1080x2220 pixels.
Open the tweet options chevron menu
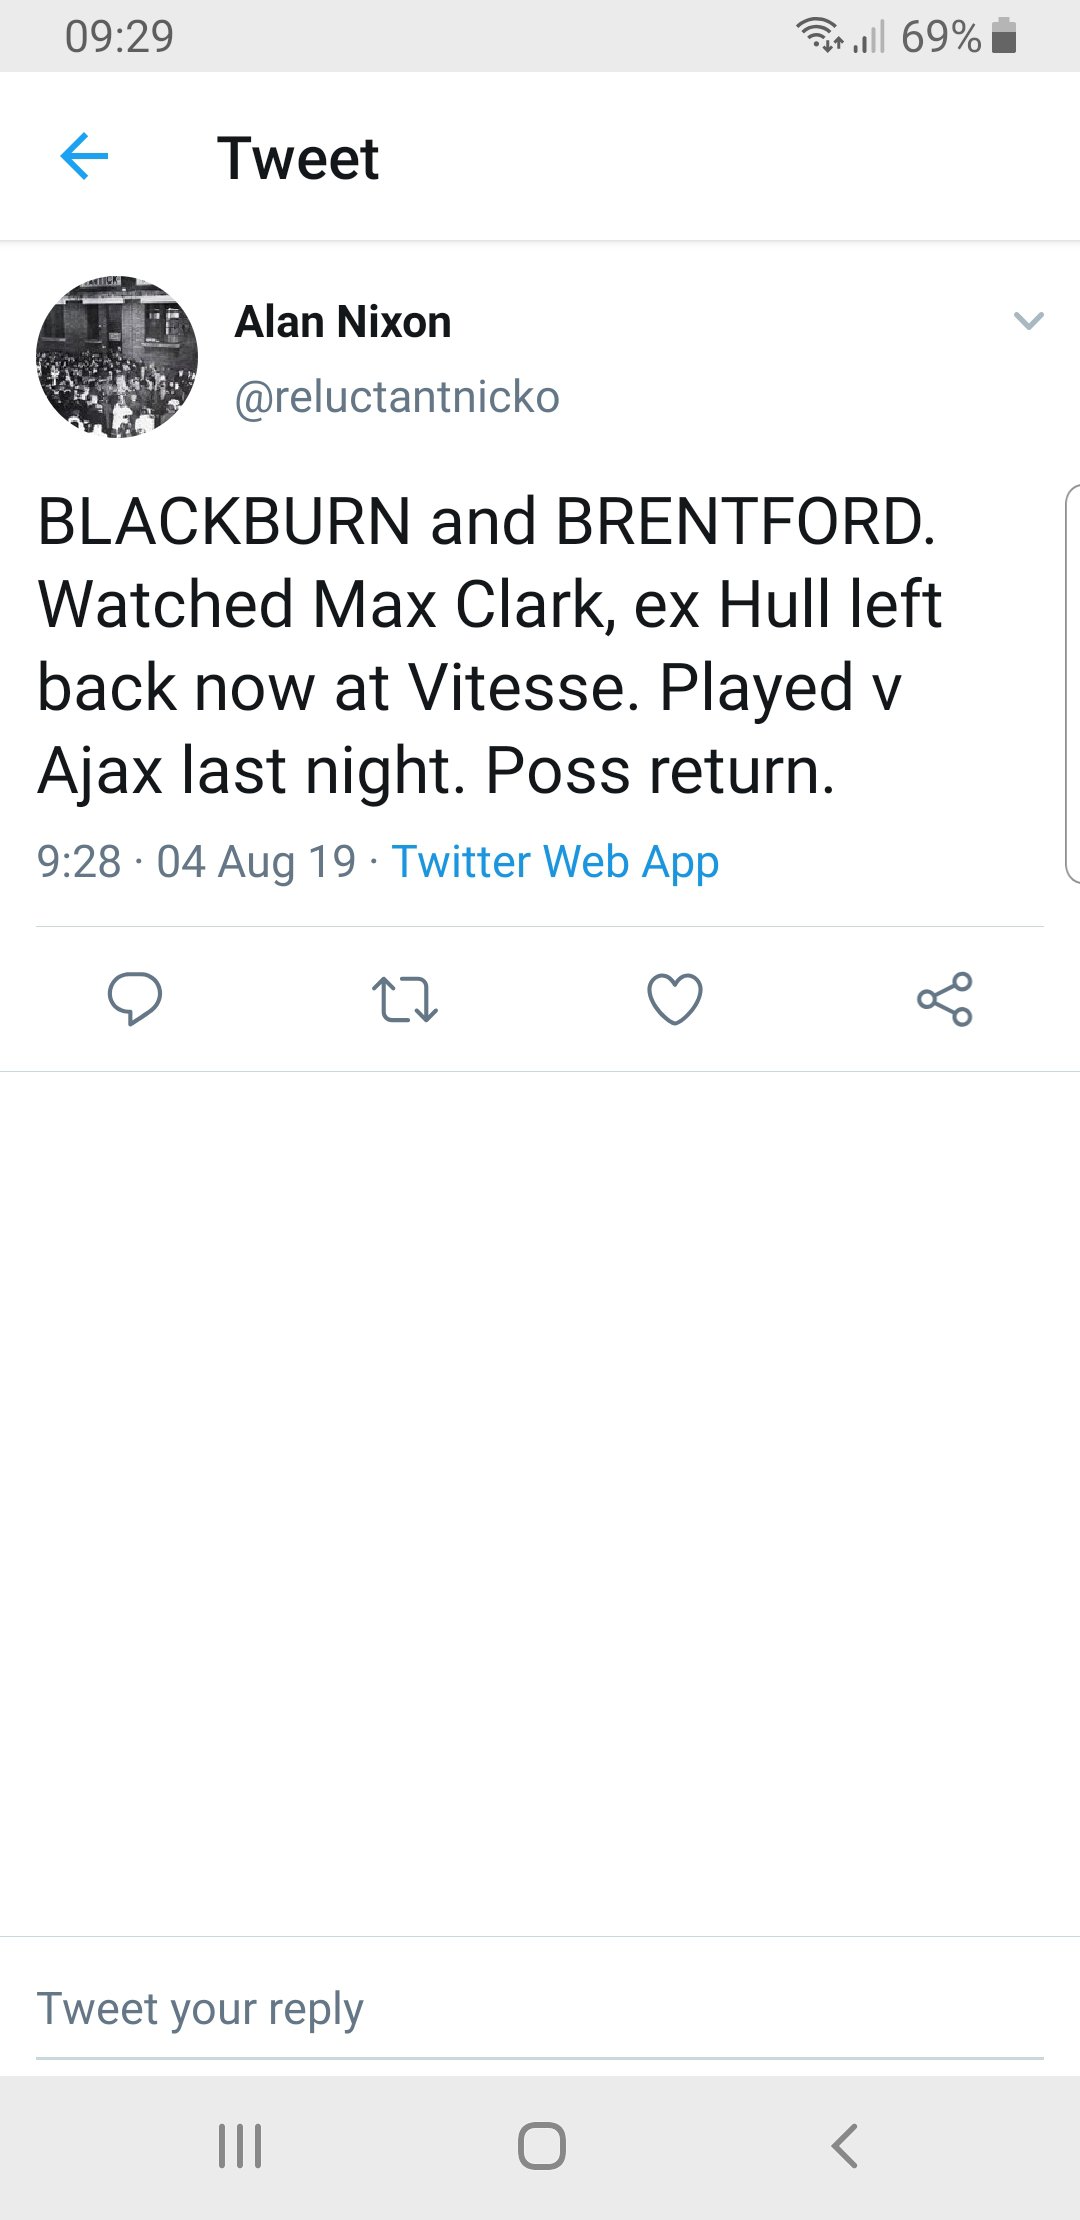(x=1028, y=321)
